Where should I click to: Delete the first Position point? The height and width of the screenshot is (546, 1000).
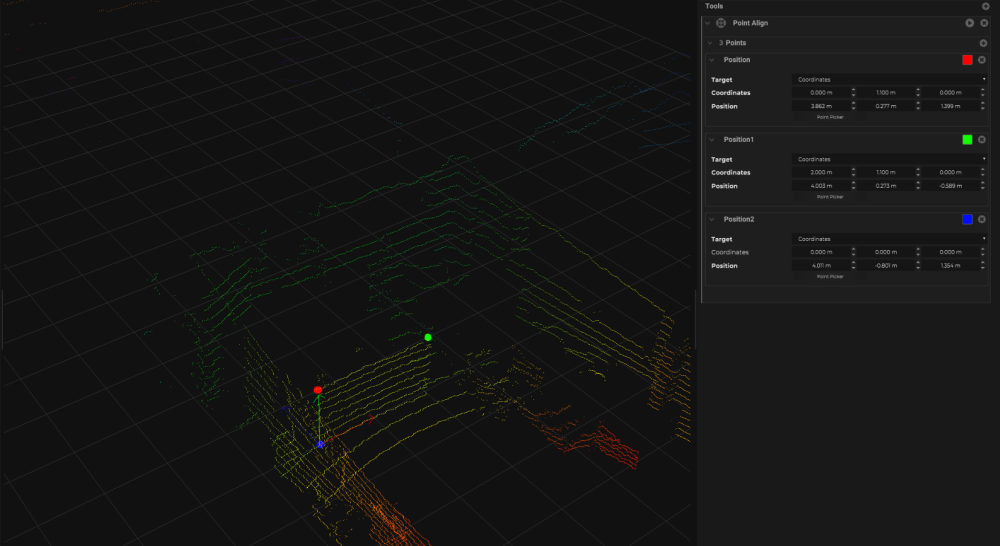(982, 60)
